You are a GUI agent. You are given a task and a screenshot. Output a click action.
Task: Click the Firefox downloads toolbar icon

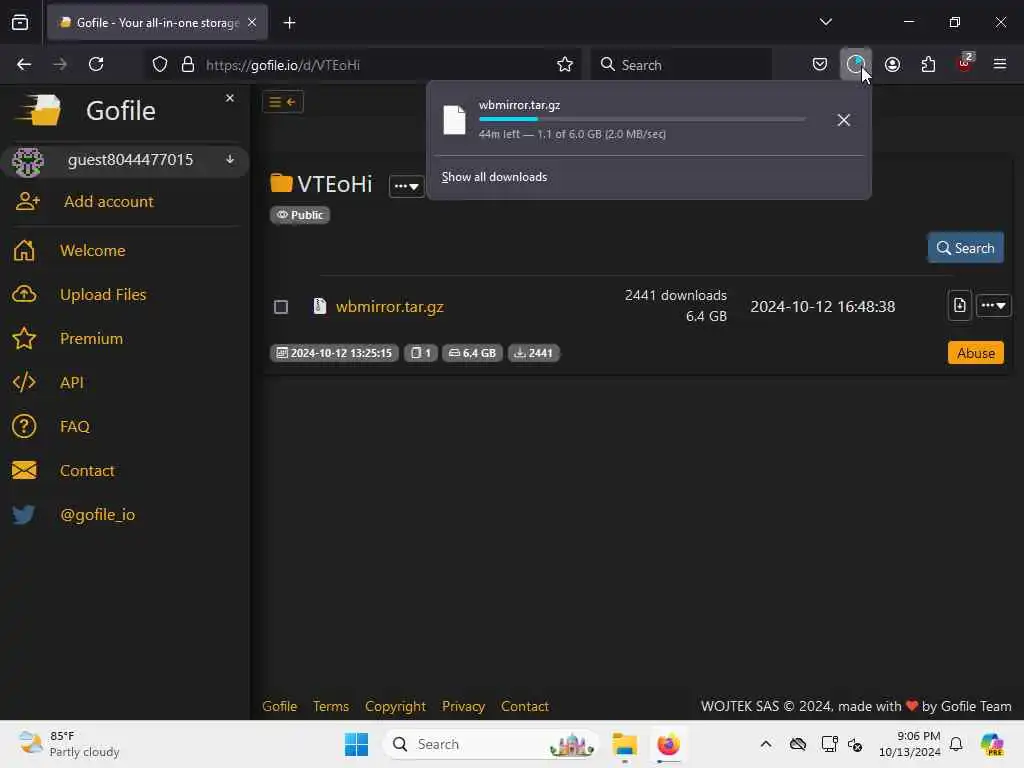[x=856, y=64]
